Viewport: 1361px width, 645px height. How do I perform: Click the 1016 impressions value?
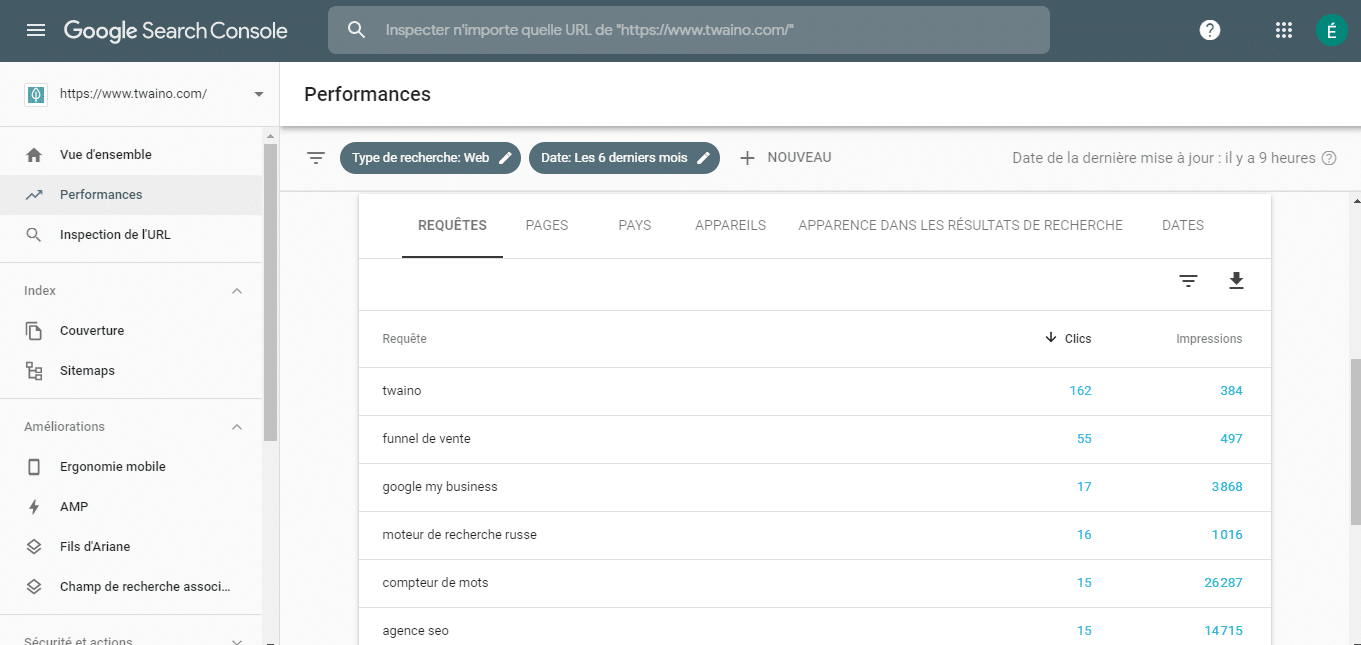coord(1226,535)
